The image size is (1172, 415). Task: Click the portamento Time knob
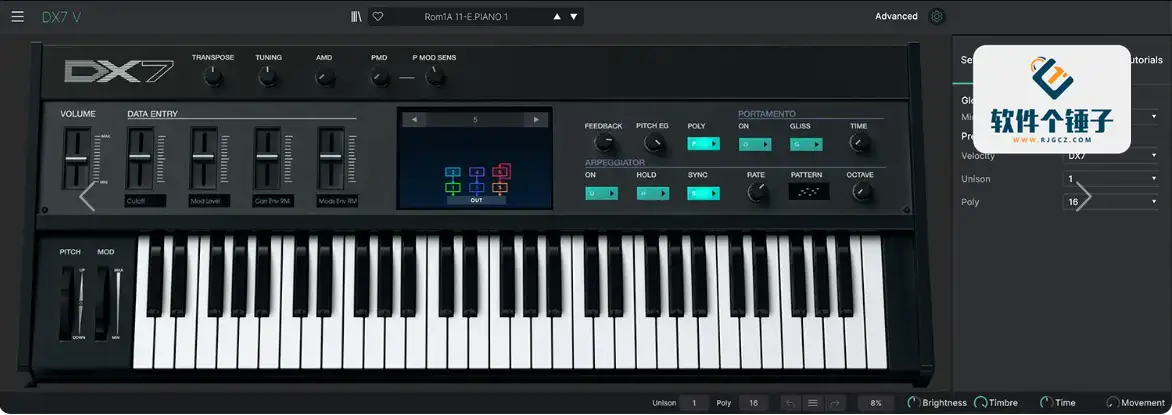point(859,143)
